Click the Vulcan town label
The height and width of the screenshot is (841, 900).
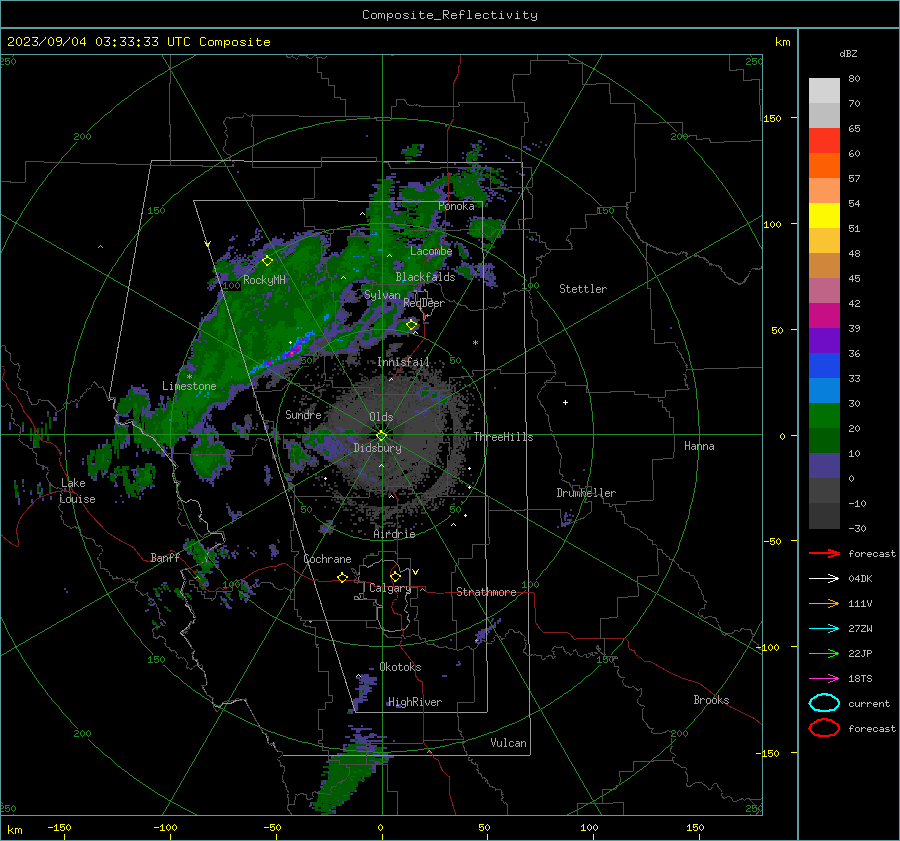508,743
